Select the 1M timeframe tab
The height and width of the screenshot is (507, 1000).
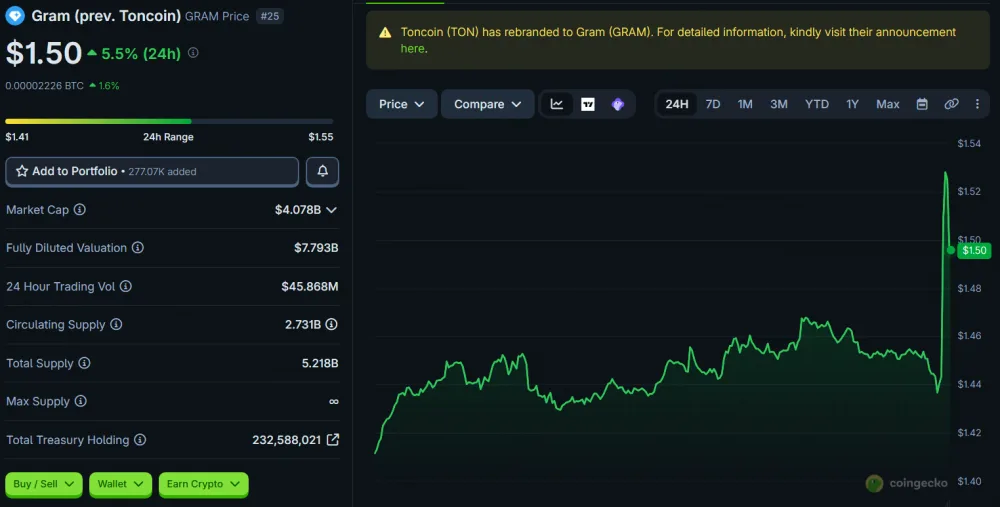coord(745,104)
